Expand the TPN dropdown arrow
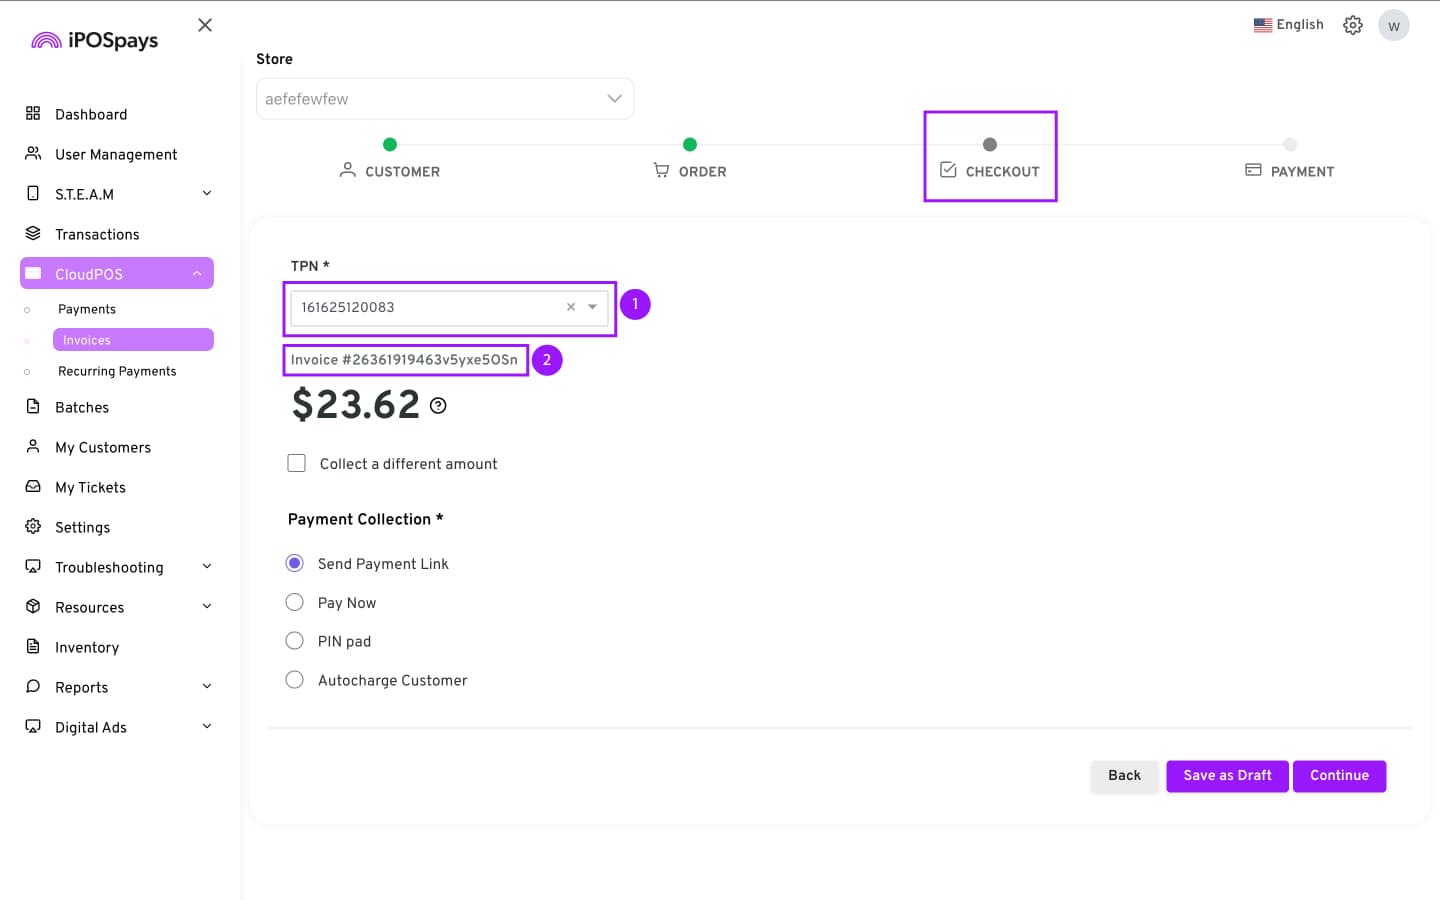 593,307
